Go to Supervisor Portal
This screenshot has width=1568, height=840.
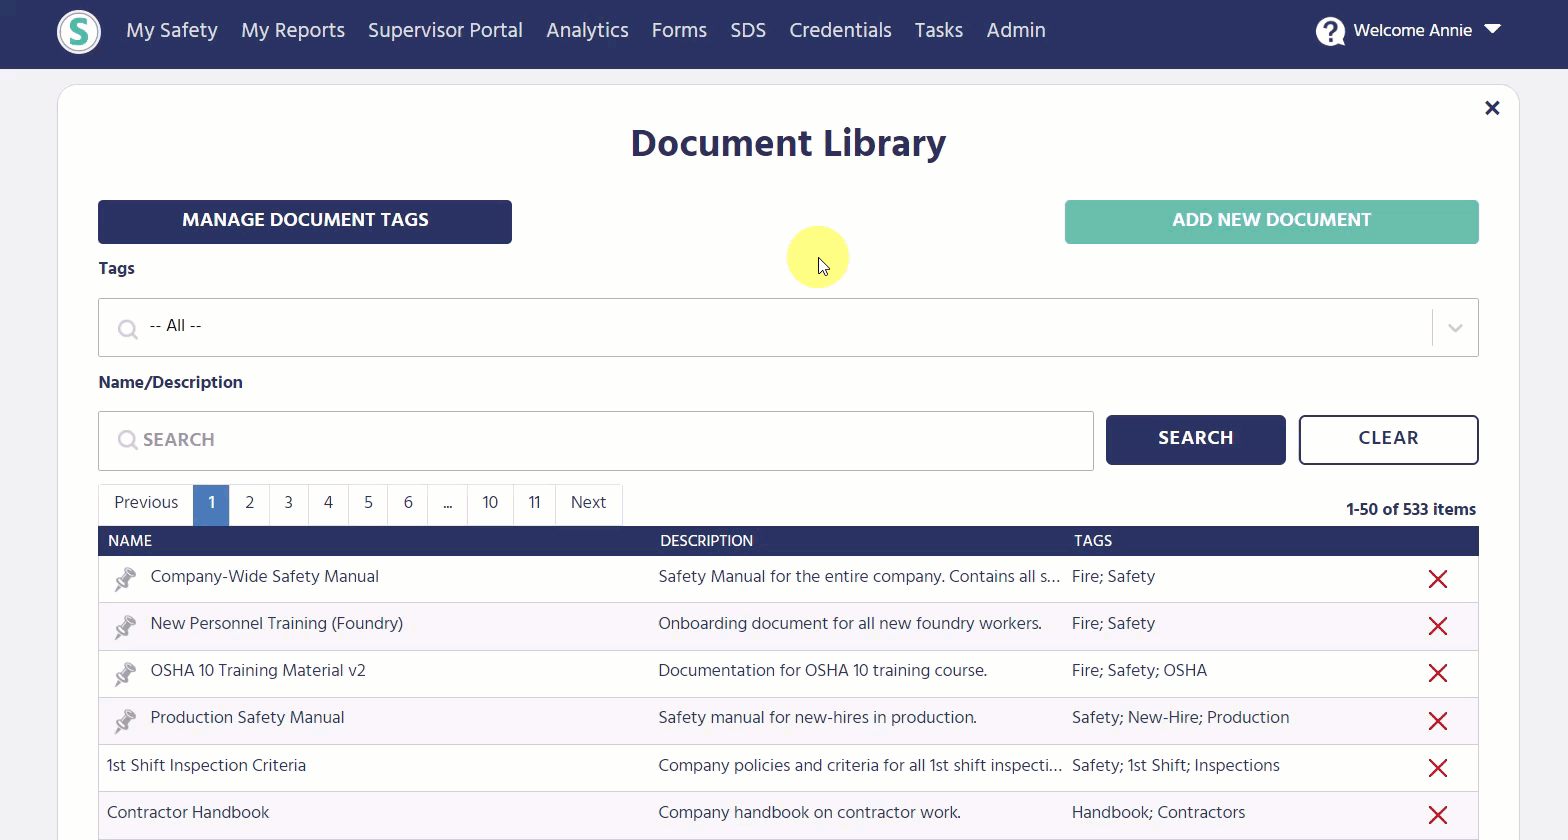pos(445,30)
